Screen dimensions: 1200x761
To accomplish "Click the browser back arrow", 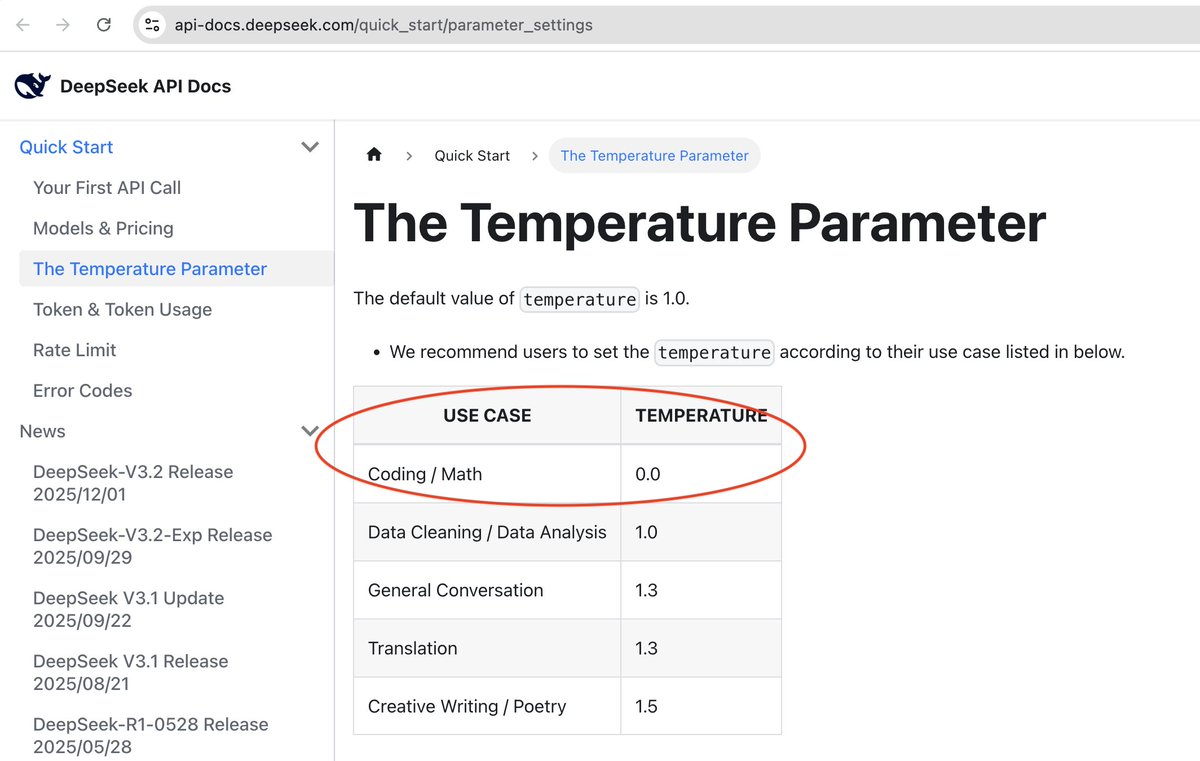I will click(23, 25).
